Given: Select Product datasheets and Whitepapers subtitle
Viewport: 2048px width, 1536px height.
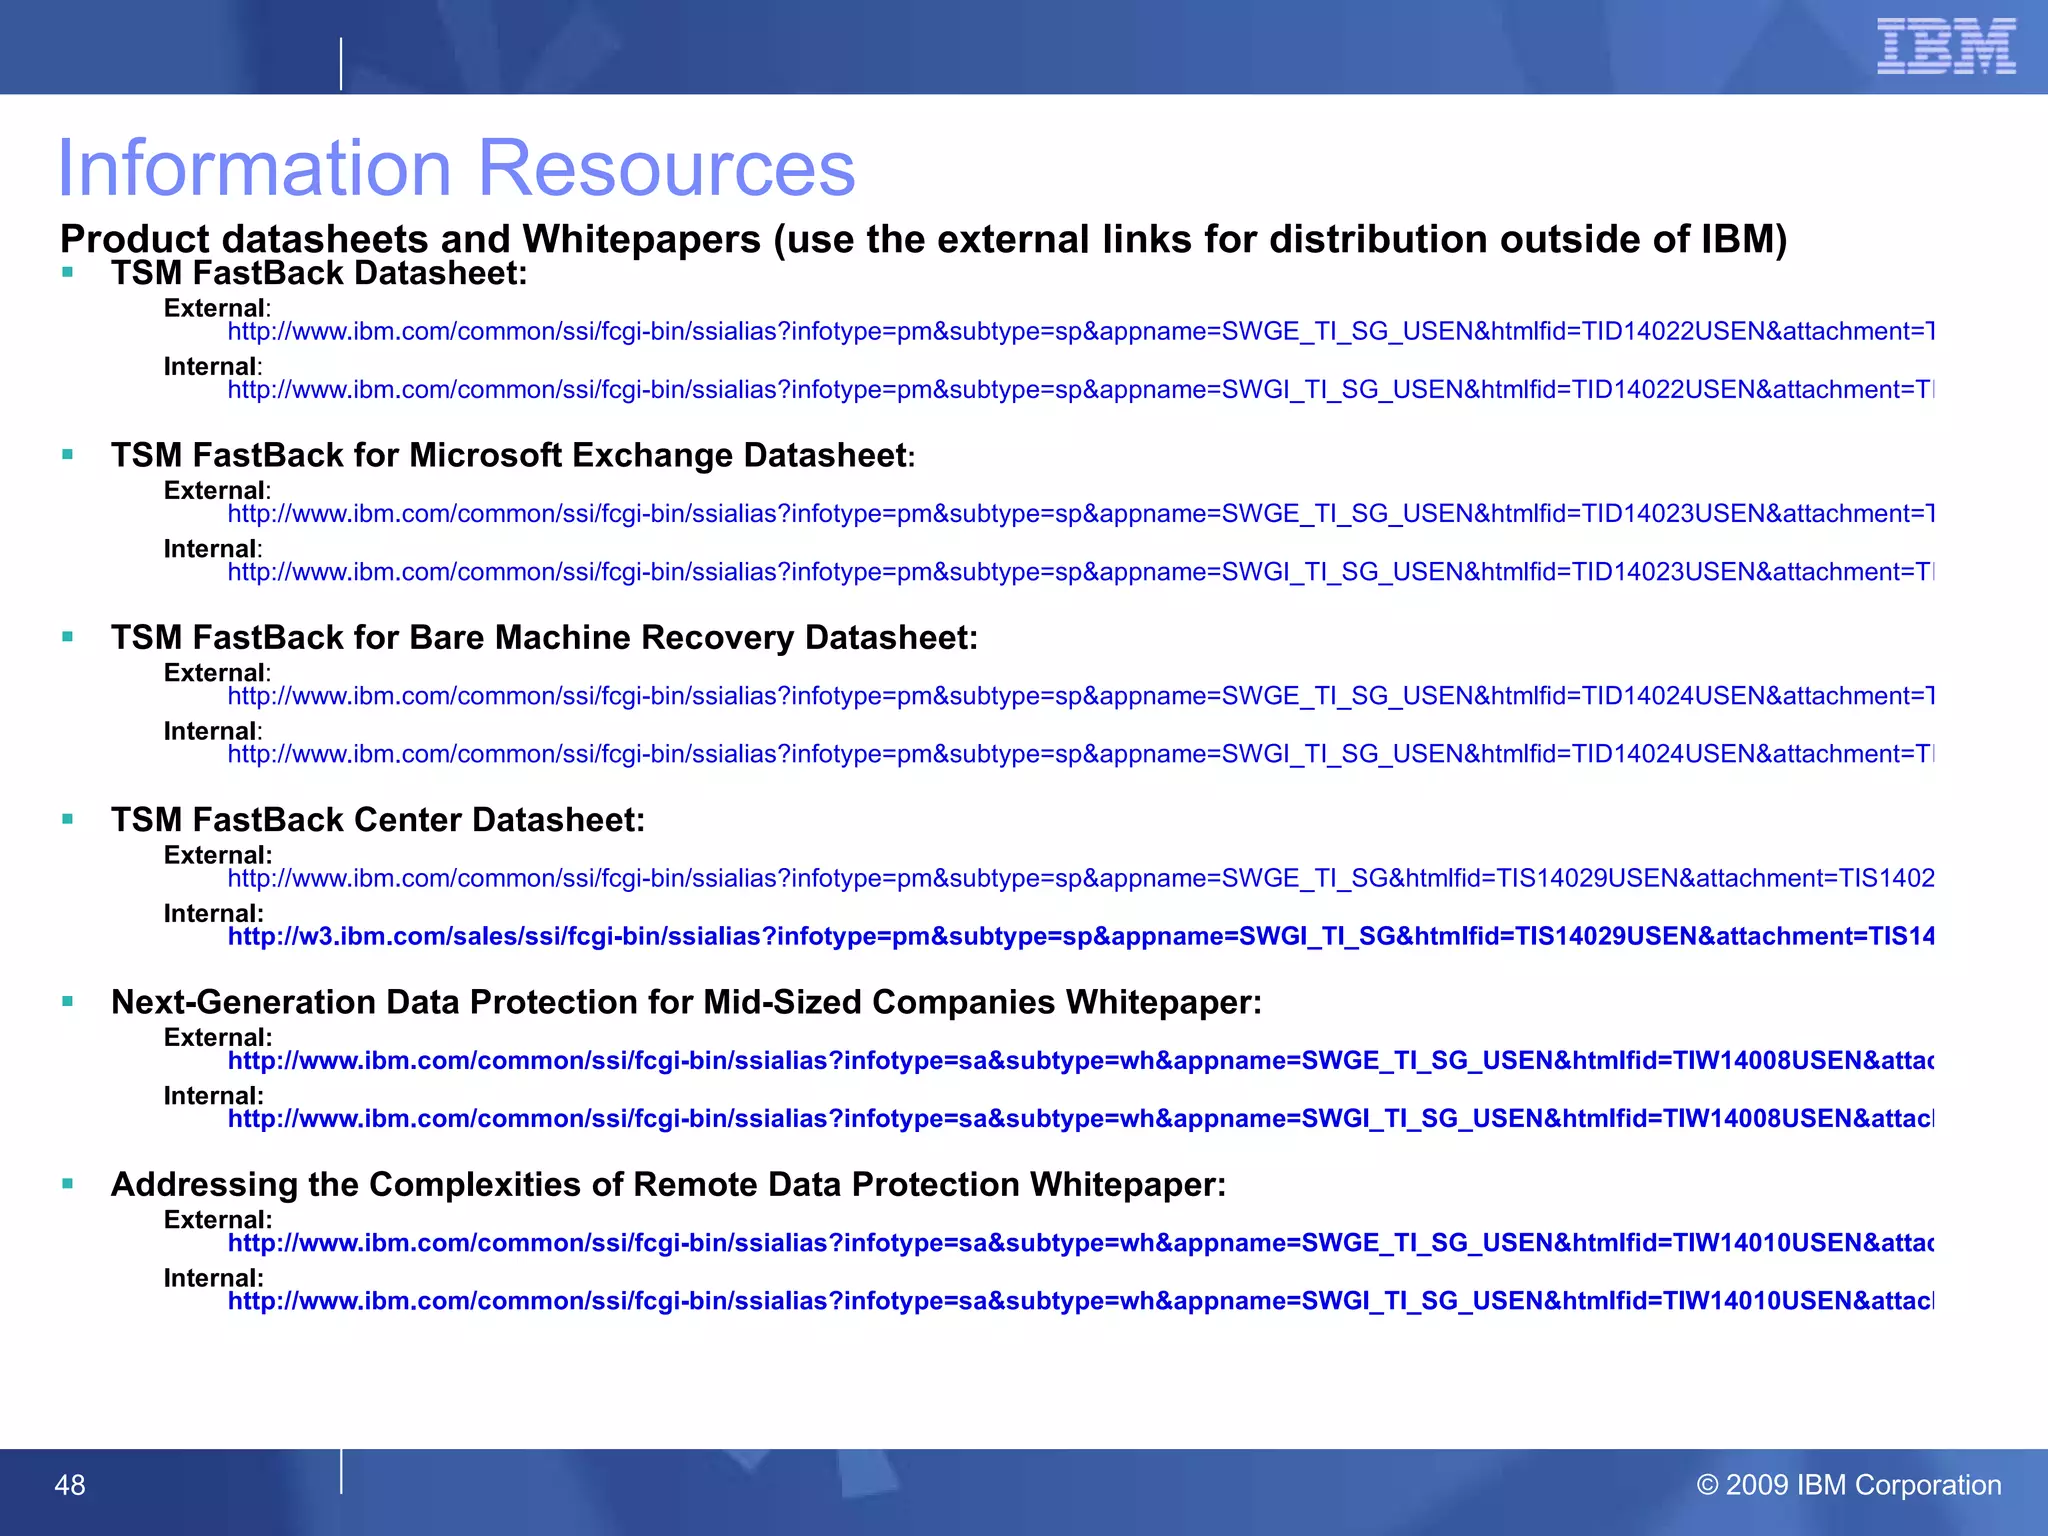Looking at the screenshot, I should pyautogui.click(x=923, y=239).
